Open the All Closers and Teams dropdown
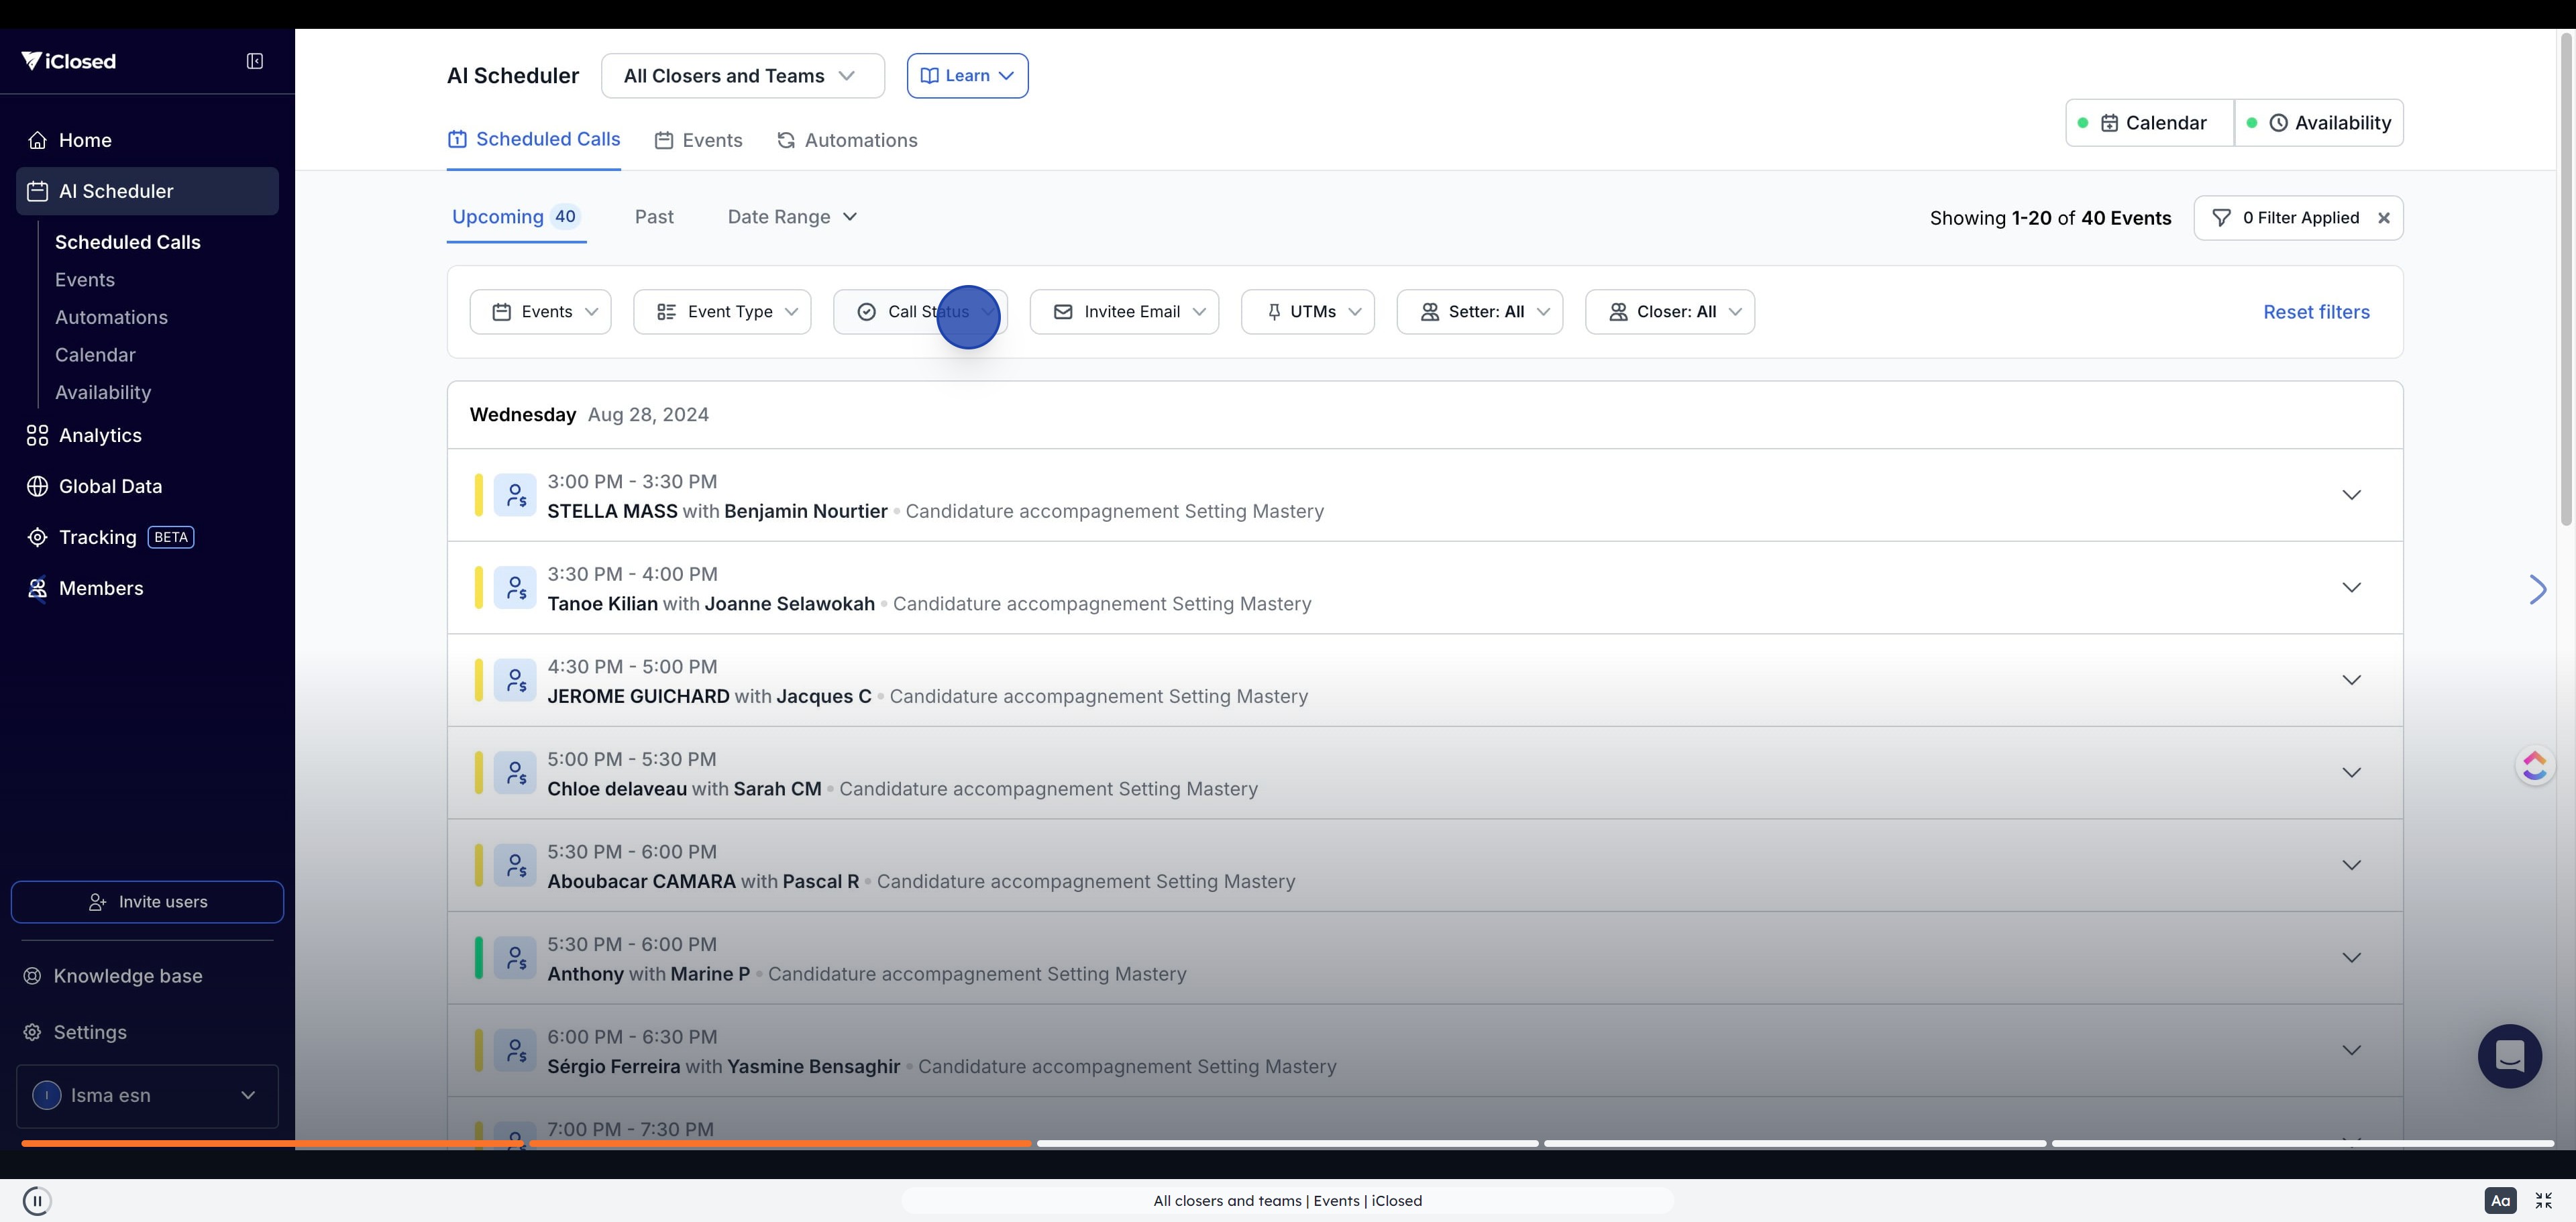The height and width of the screenshot is (1222, 2576). (742, 76)
